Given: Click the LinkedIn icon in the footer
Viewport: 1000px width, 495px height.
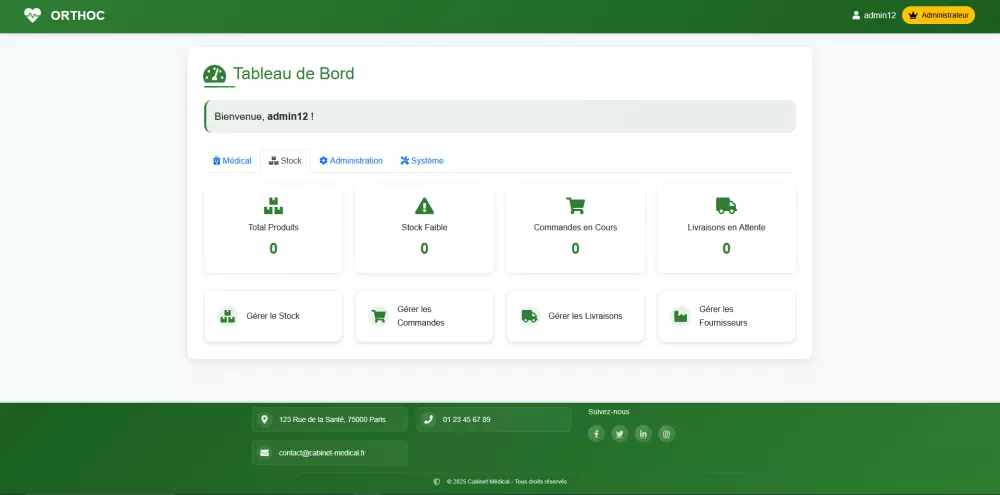Looking at the screenshot, I should point(643,433).
